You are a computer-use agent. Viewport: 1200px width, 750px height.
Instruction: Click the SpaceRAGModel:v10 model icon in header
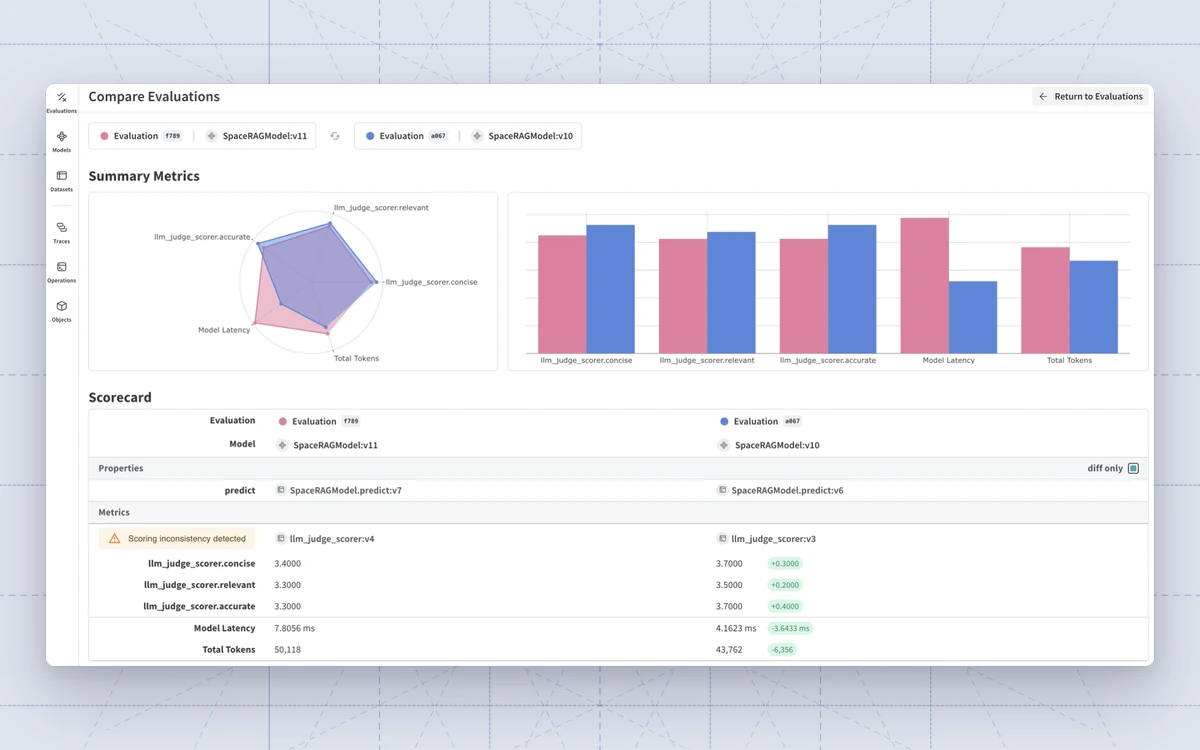pyautogui.click(x=477, y=136)
